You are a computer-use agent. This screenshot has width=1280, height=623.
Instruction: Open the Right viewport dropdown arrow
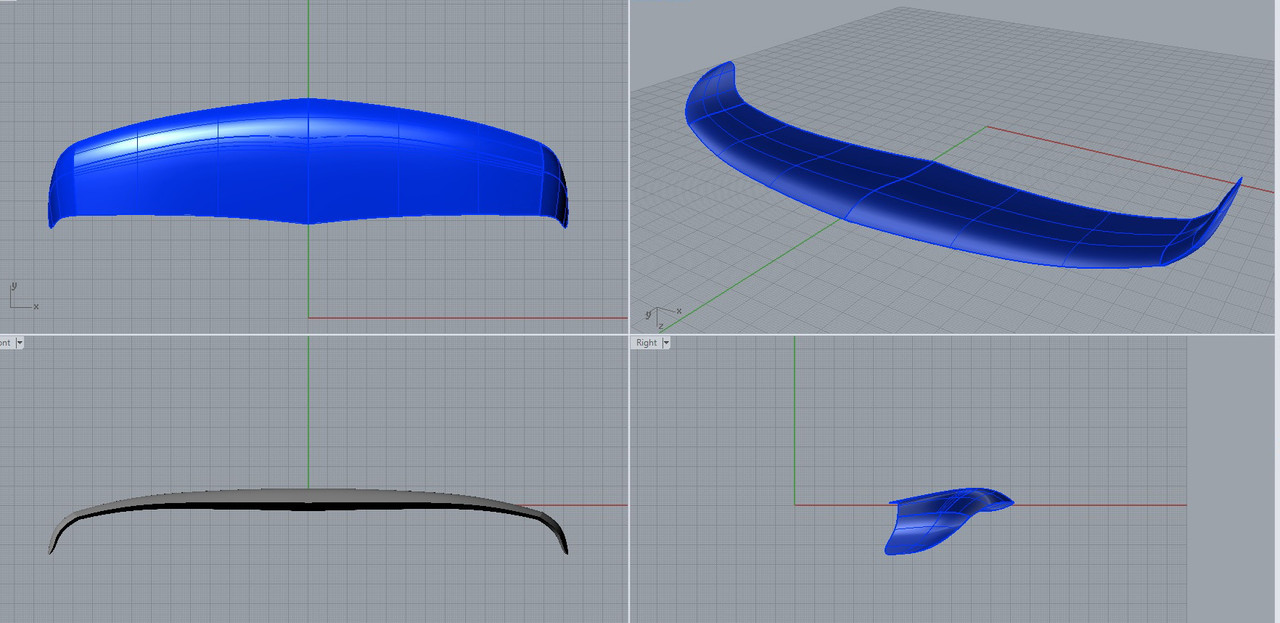point(666,343)
